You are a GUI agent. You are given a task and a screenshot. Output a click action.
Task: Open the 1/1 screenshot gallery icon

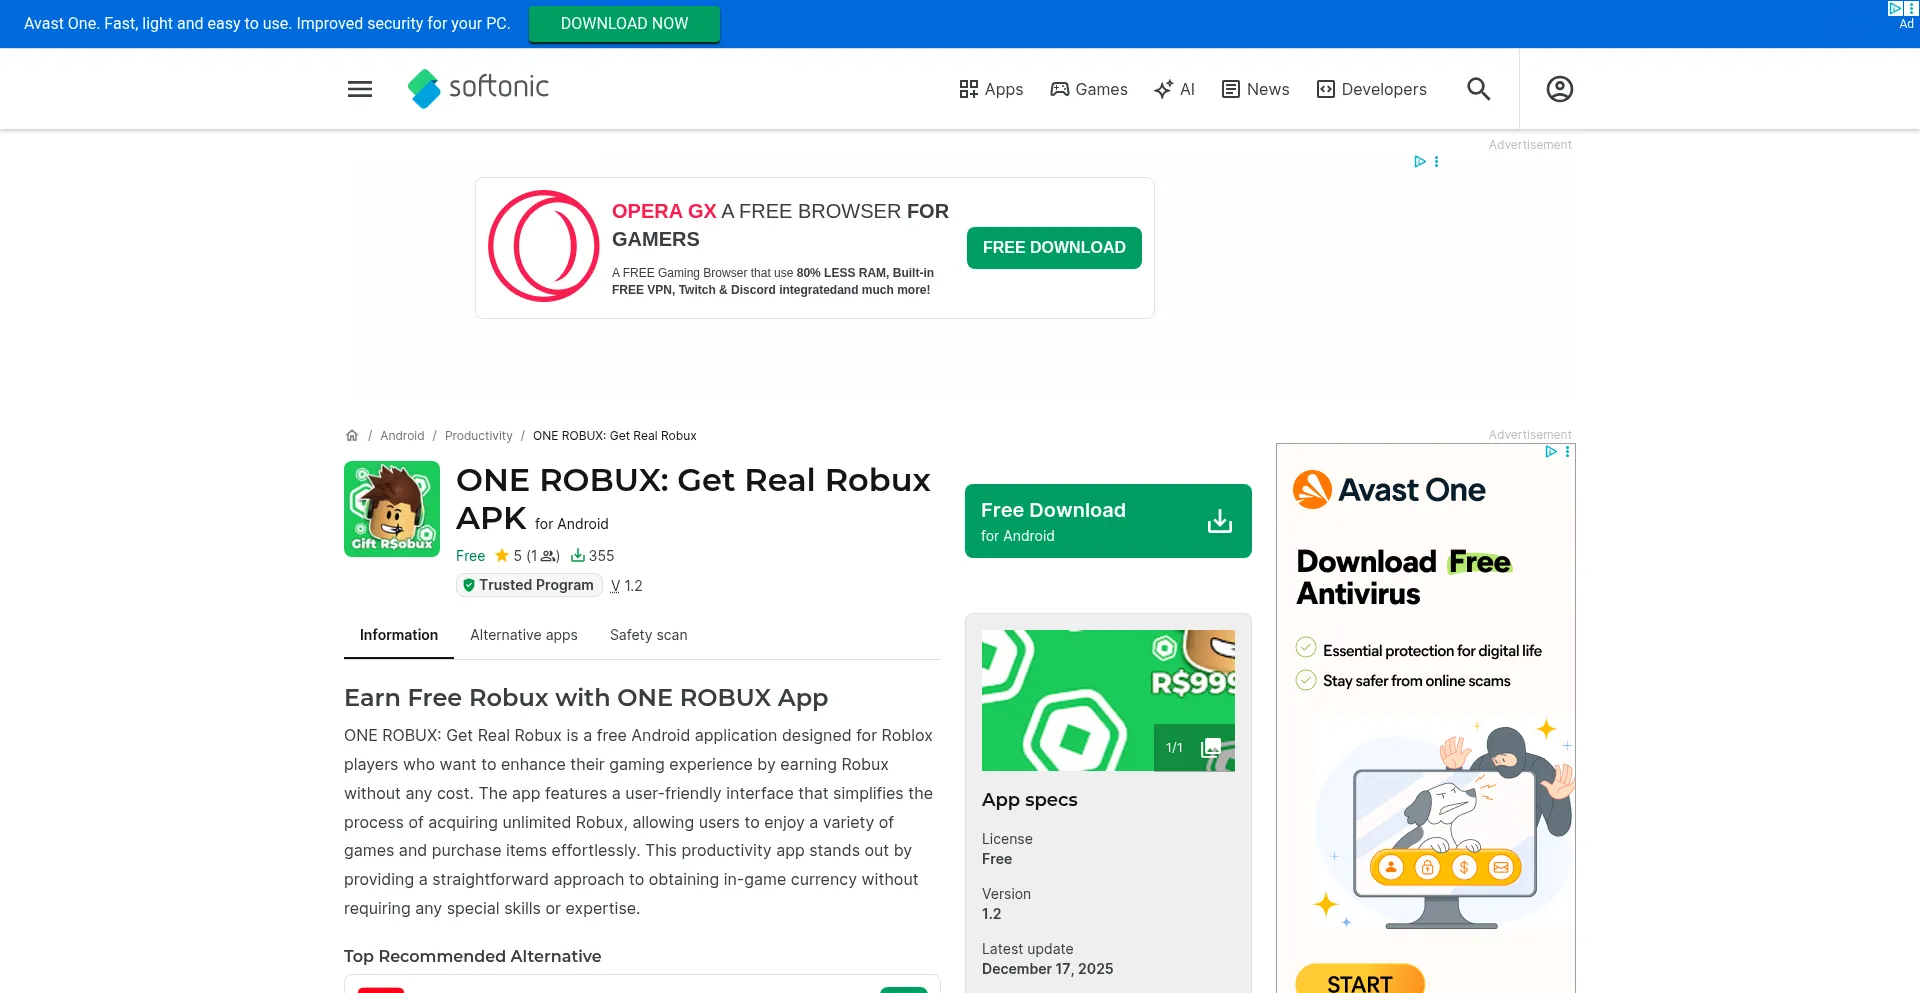tap(1195, 748)
